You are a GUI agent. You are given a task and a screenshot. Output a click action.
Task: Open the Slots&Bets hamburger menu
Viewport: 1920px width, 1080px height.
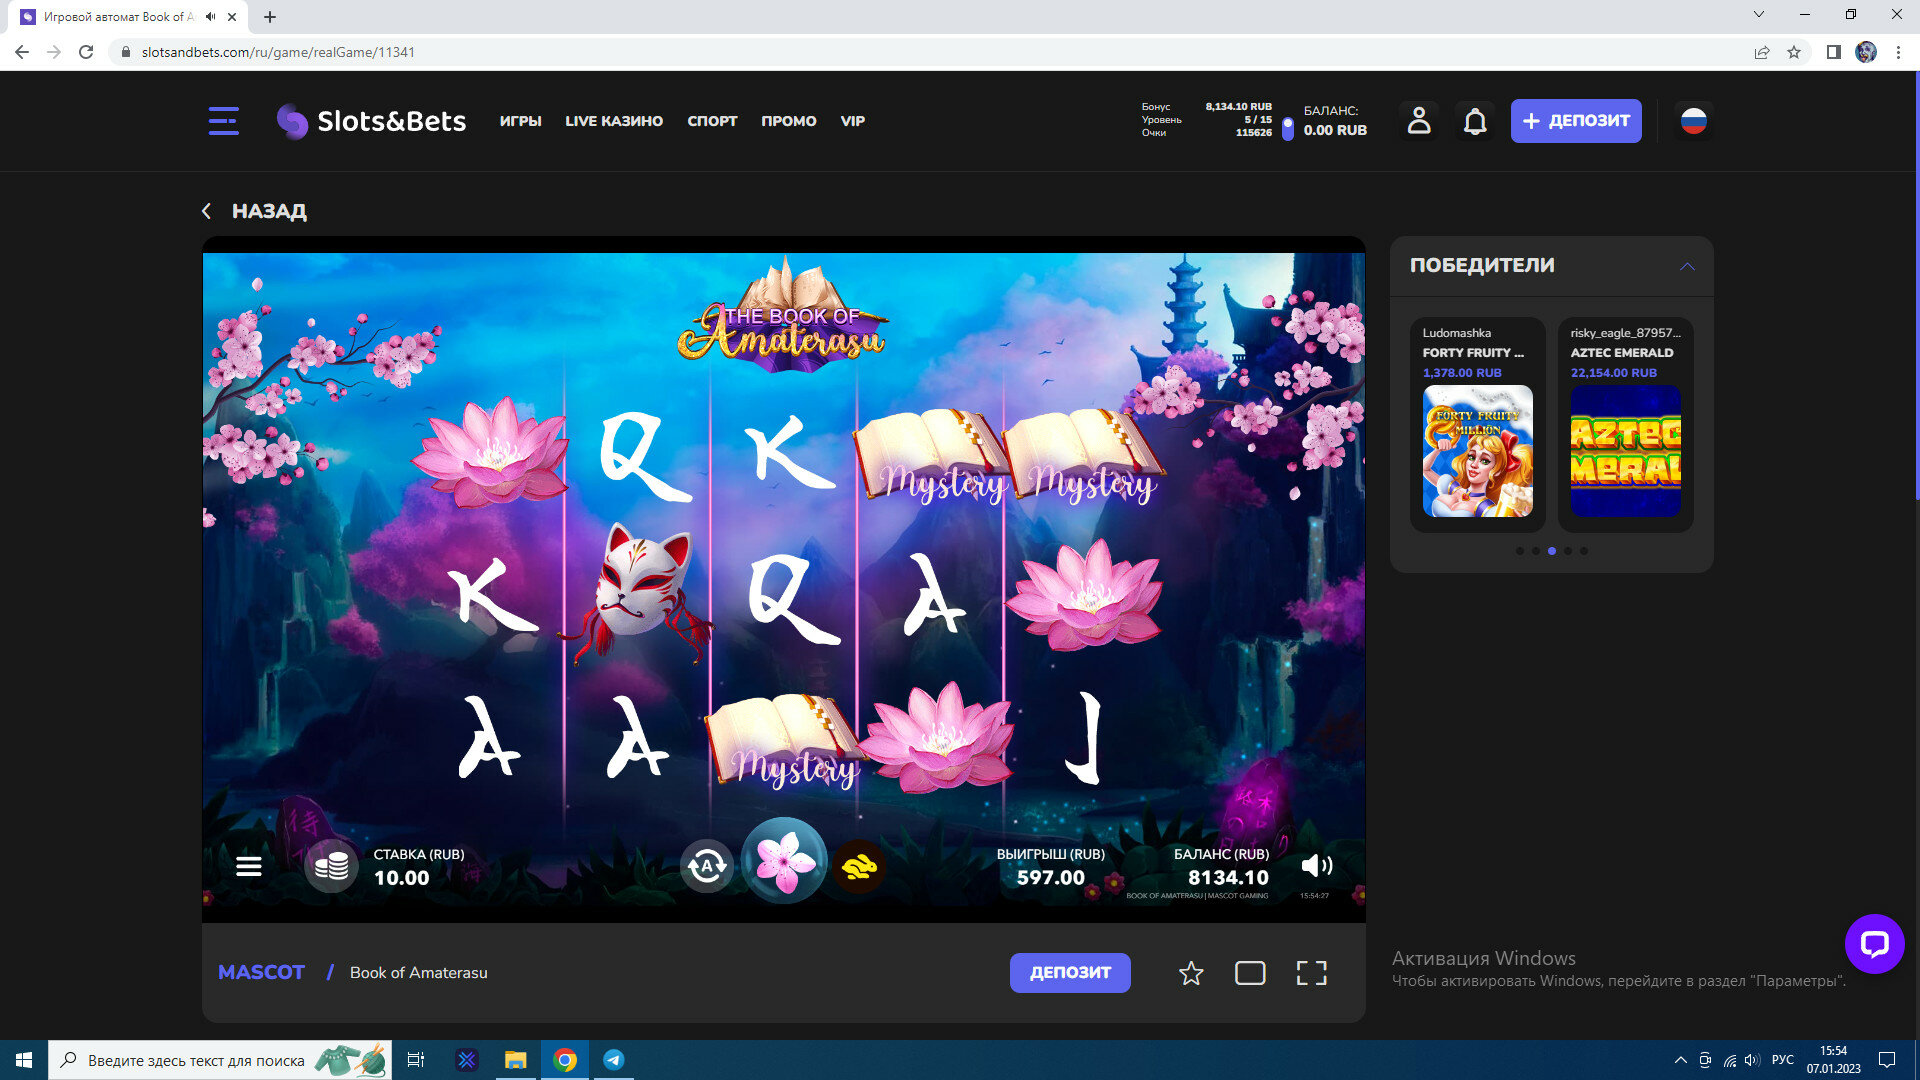[223, 121]
